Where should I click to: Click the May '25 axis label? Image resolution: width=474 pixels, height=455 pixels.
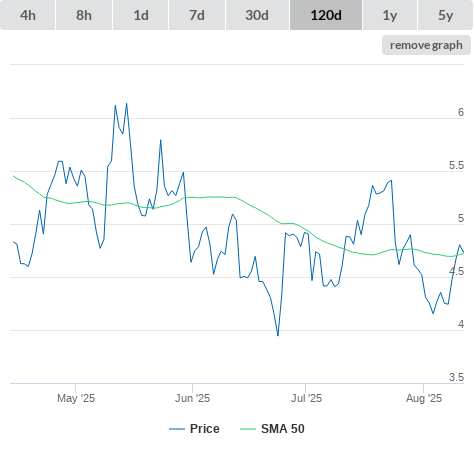[76, 398]
